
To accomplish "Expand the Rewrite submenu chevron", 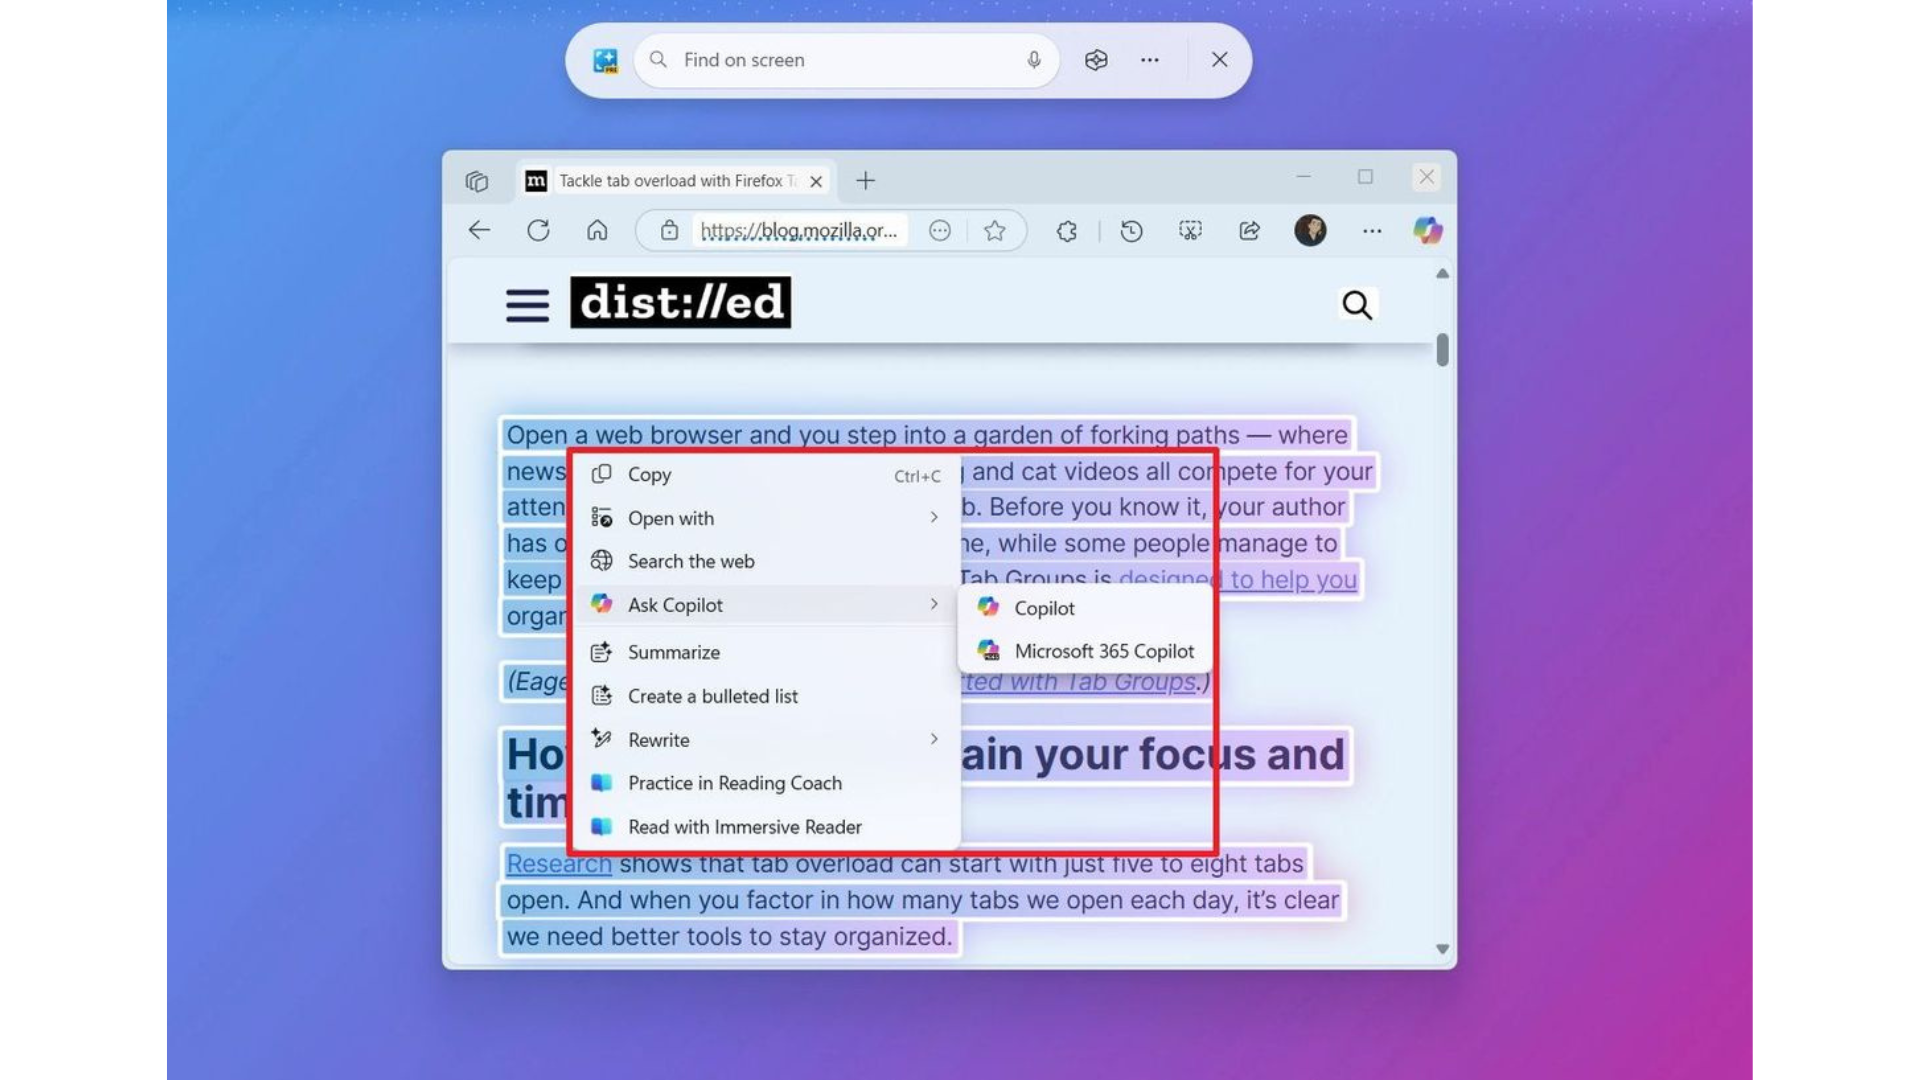I will tap(934, 739).
